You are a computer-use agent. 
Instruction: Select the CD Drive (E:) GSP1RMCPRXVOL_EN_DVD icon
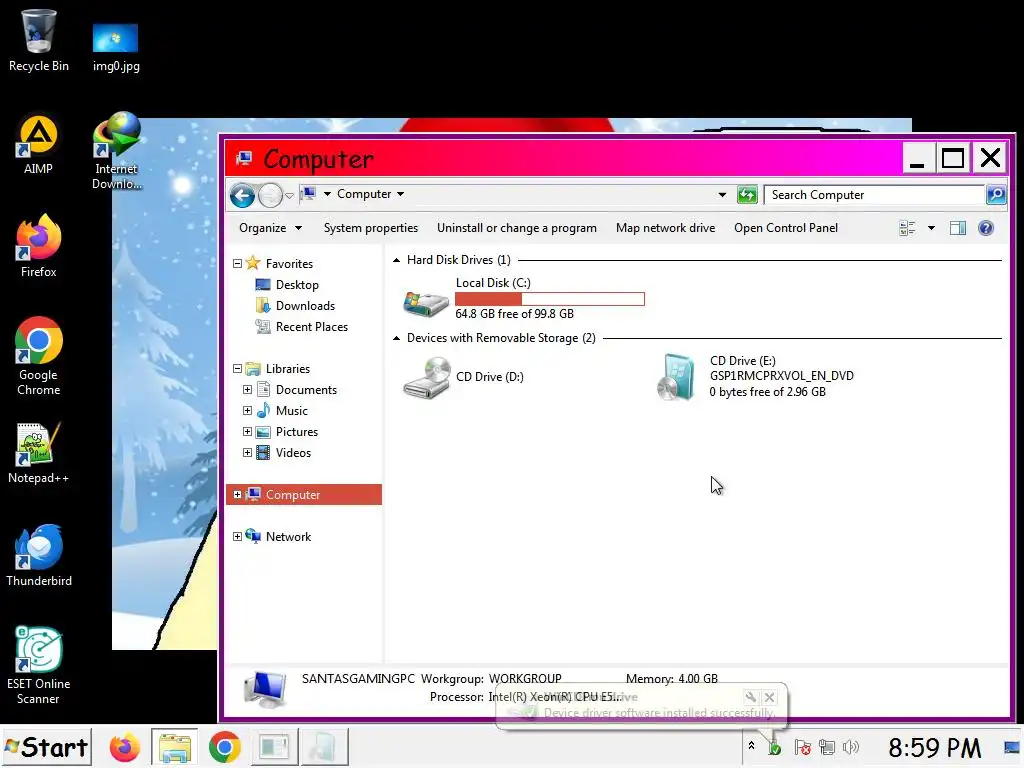(676, 377)
